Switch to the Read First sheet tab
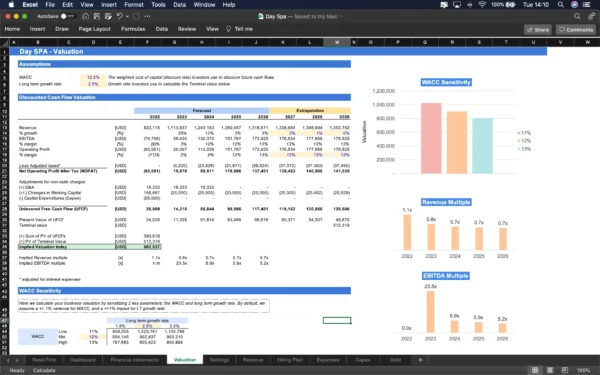The image size is (600, 375). tap(44, 360)
